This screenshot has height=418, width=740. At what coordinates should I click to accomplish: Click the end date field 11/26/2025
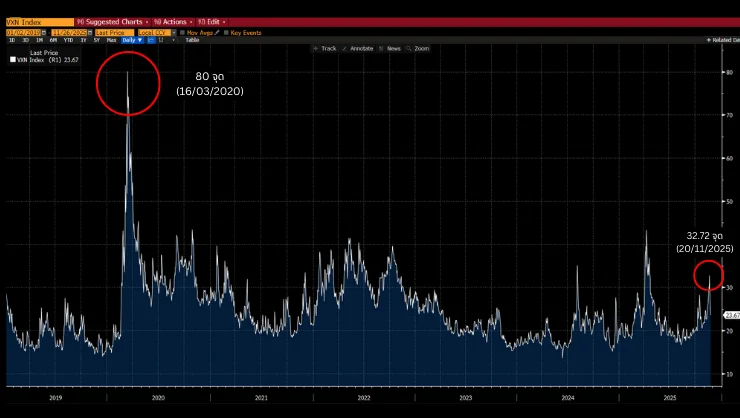[x=69, y=33]
